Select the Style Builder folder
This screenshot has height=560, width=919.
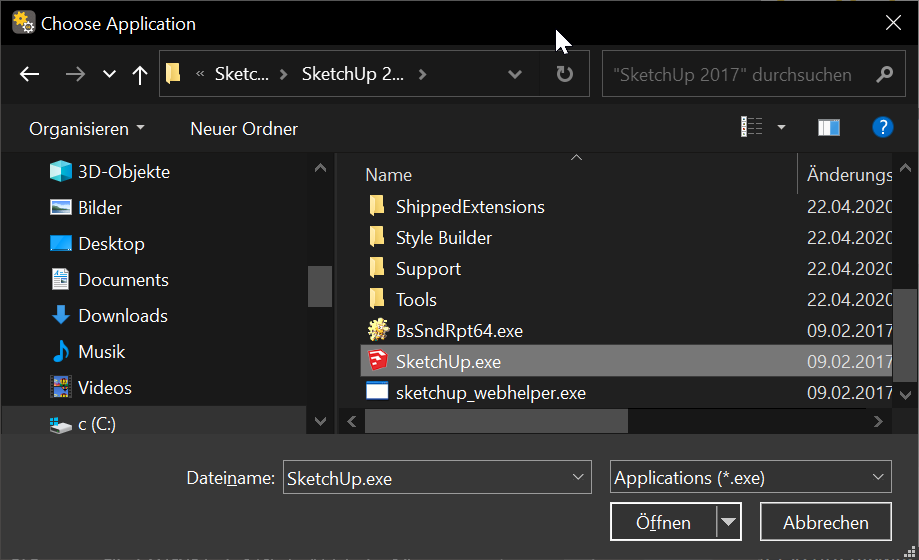(x=444, y=238)
